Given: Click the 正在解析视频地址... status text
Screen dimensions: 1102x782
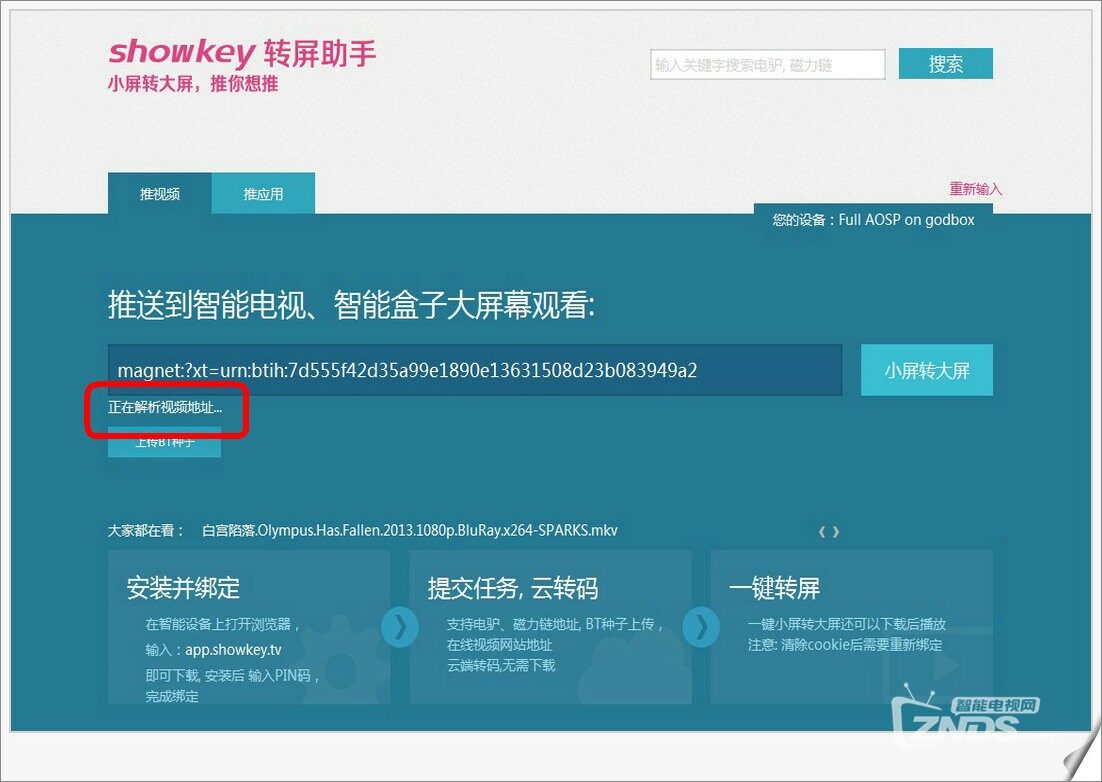Looking at the screenshot, I should pyautogui.click(x=165, y=408).
